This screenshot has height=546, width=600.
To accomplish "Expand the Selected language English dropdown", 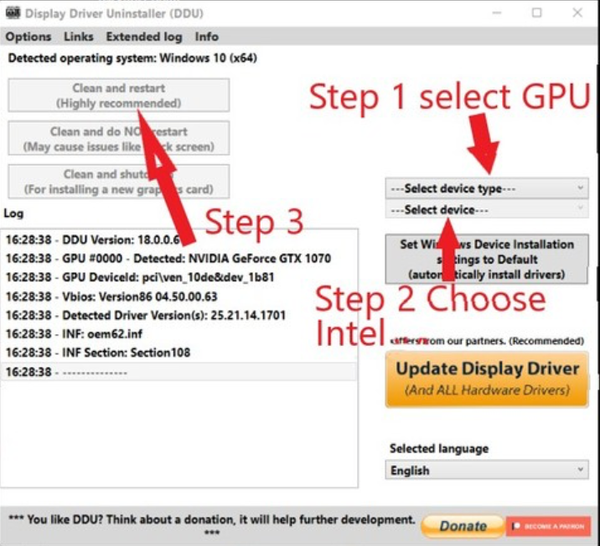I will click(x=486, y=470).
